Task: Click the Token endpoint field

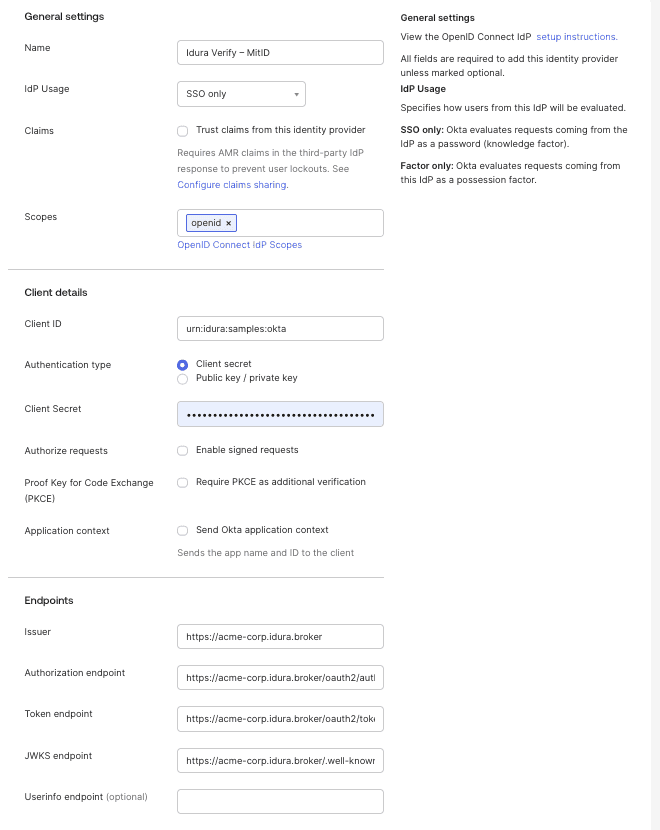Action: [x=280, y=718]
